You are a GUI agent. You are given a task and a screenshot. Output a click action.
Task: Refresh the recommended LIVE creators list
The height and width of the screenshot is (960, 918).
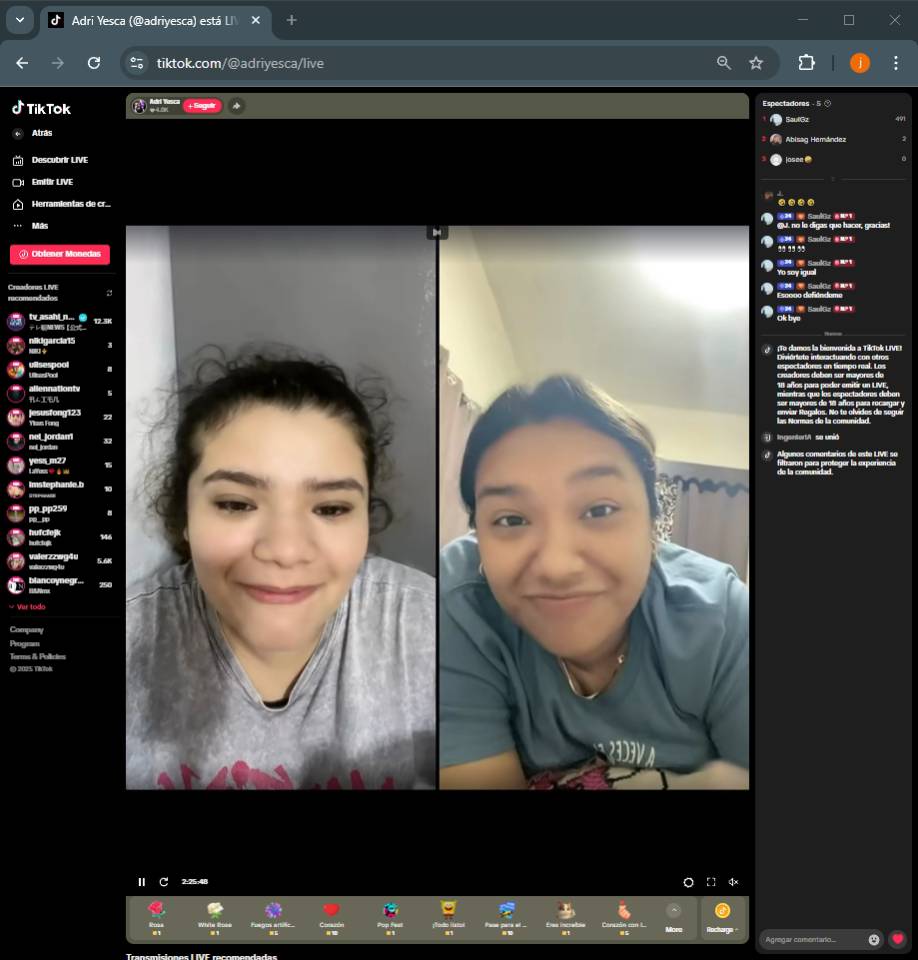pos(109,293)
